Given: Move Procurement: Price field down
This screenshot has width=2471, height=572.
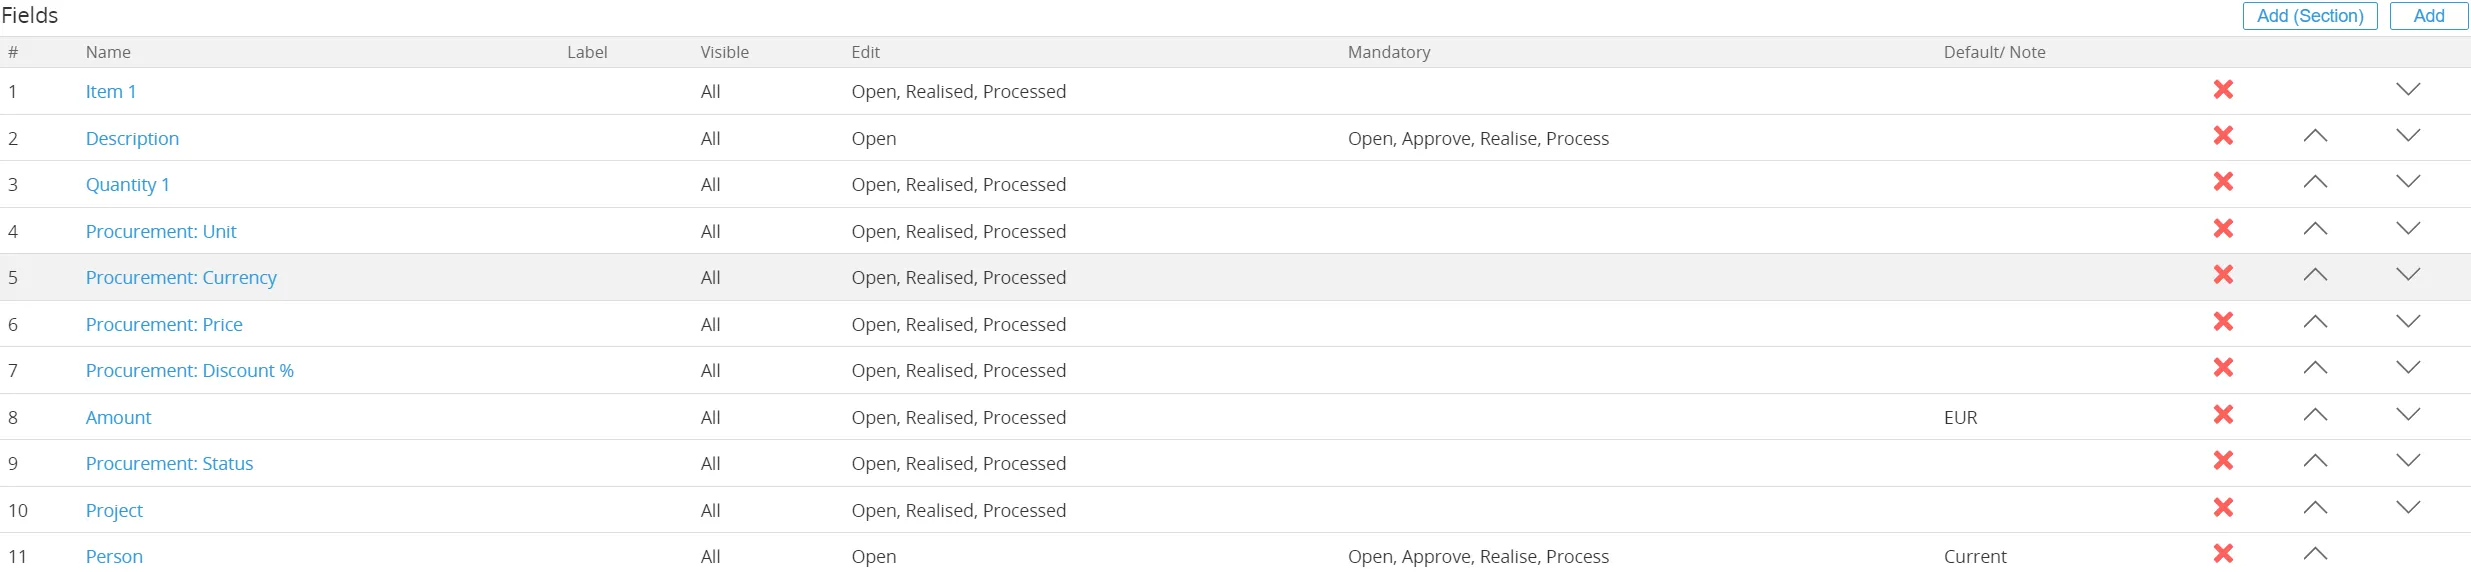Looking at the screenshot, I should tap(2408, 321).
